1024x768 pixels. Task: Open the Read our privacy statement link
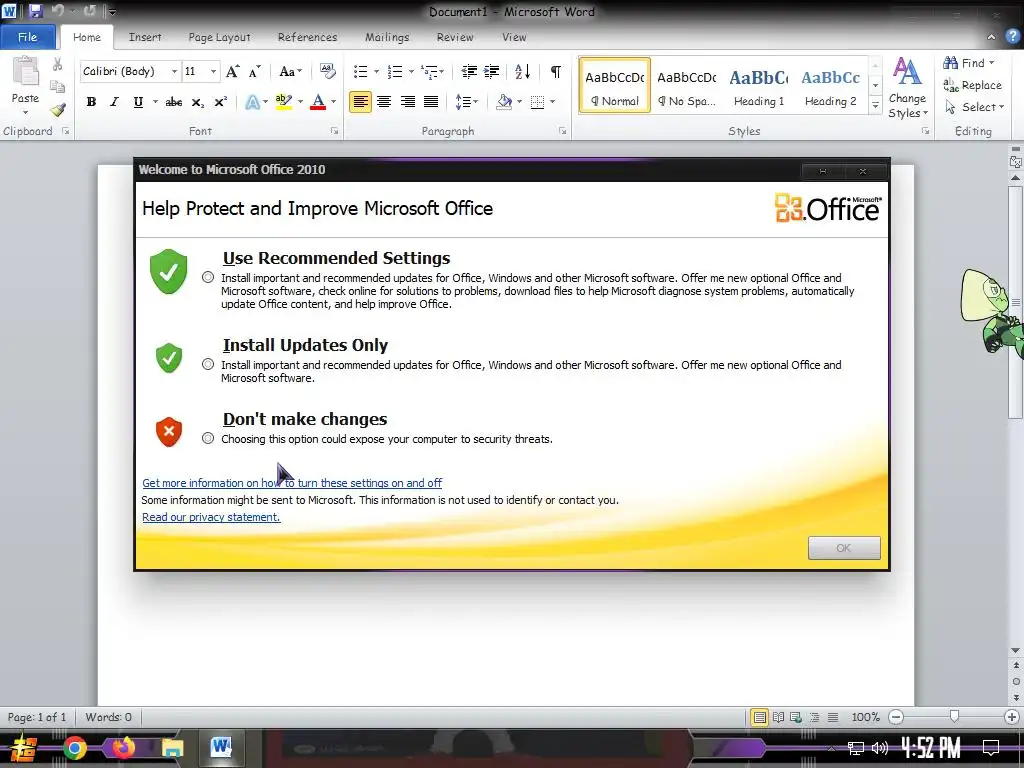211,517
